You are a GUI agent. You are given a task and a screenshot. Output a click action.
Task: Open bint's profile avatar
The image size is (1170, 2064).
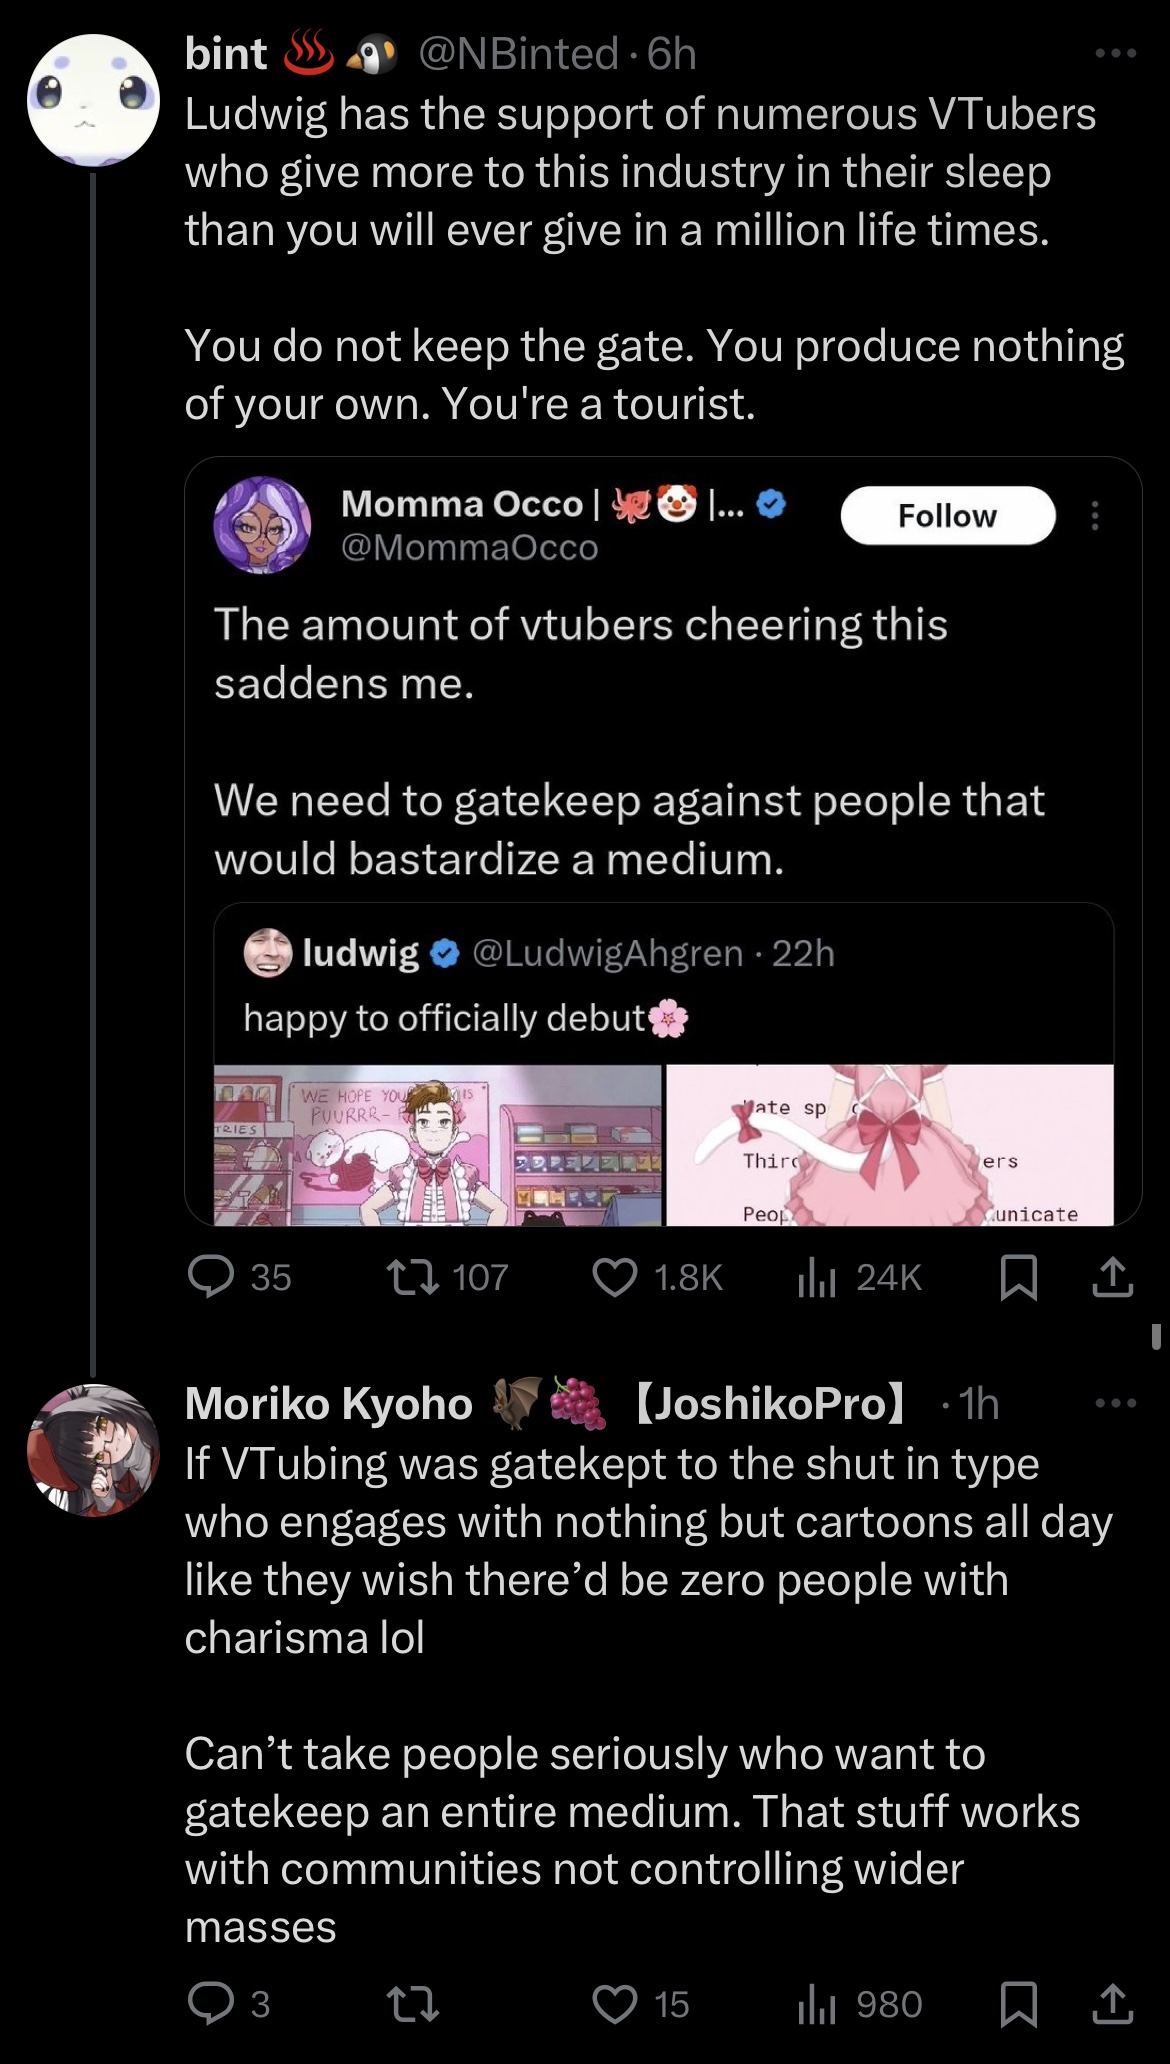click(93, 100)
